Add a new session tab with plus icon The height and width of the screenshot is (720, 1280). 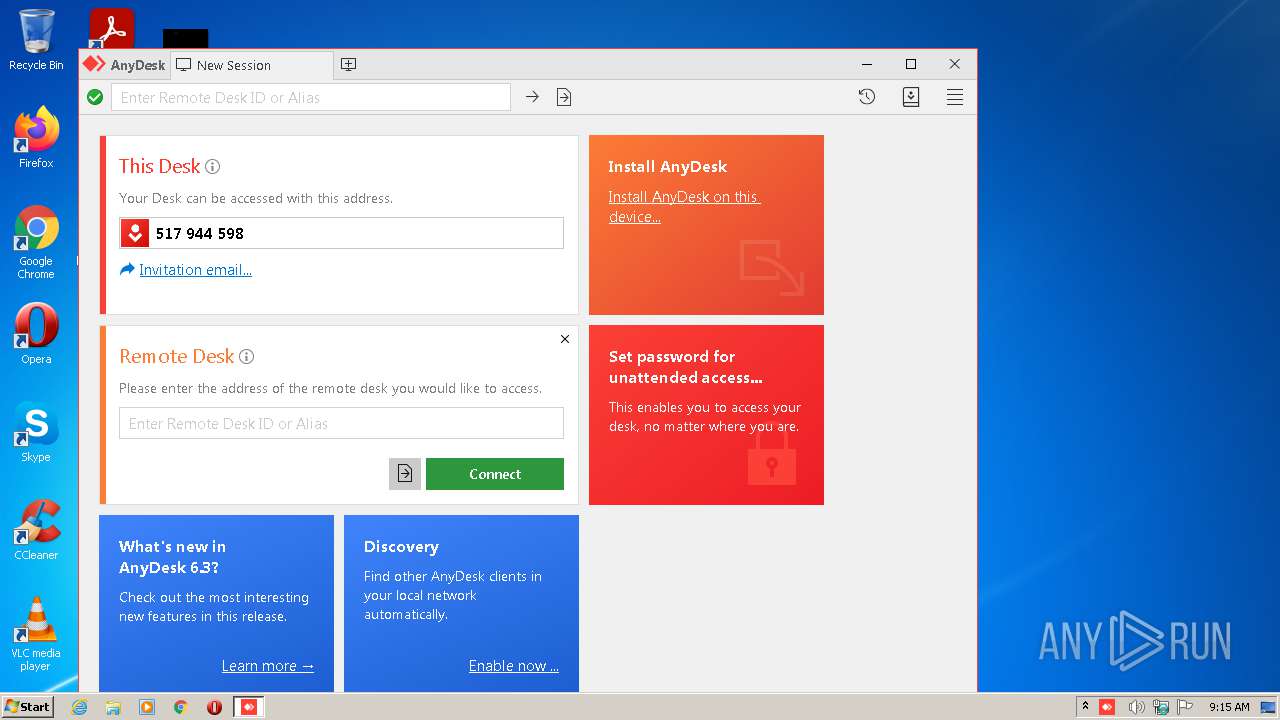click(348, 64)
